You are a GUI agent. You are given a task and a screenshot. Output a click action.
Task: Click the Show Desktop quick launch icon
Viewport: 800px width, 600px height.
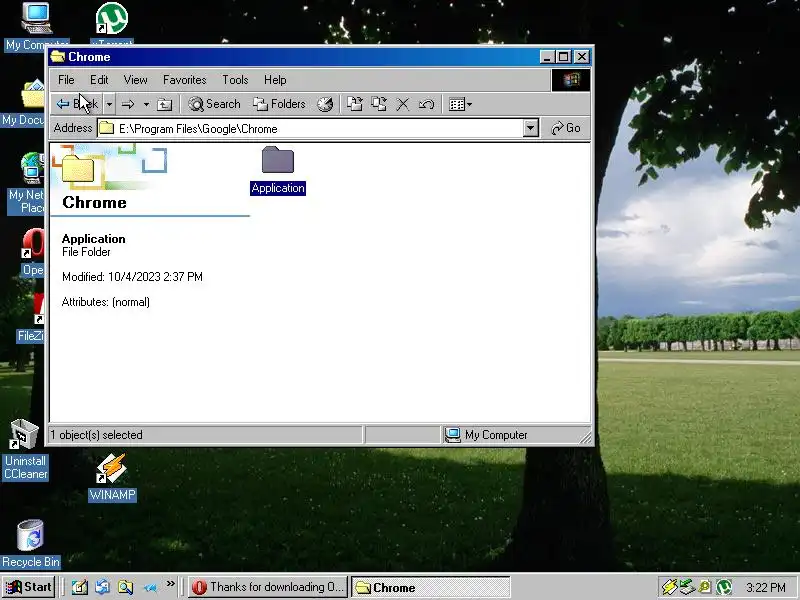(79, 587)
